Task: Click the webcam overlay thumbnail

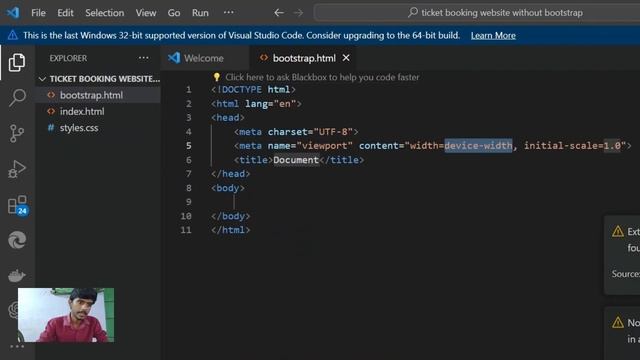Action: (66, 315)
